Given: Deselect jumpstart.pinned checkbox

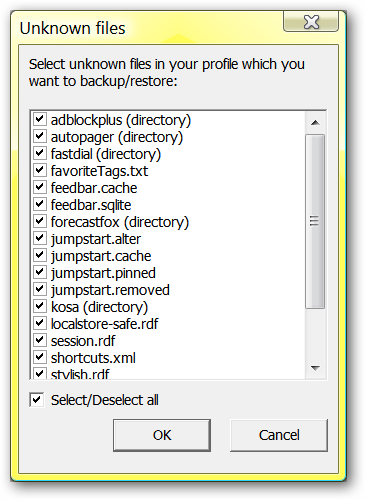Looking at the screenshot, I should pos(40,272).
